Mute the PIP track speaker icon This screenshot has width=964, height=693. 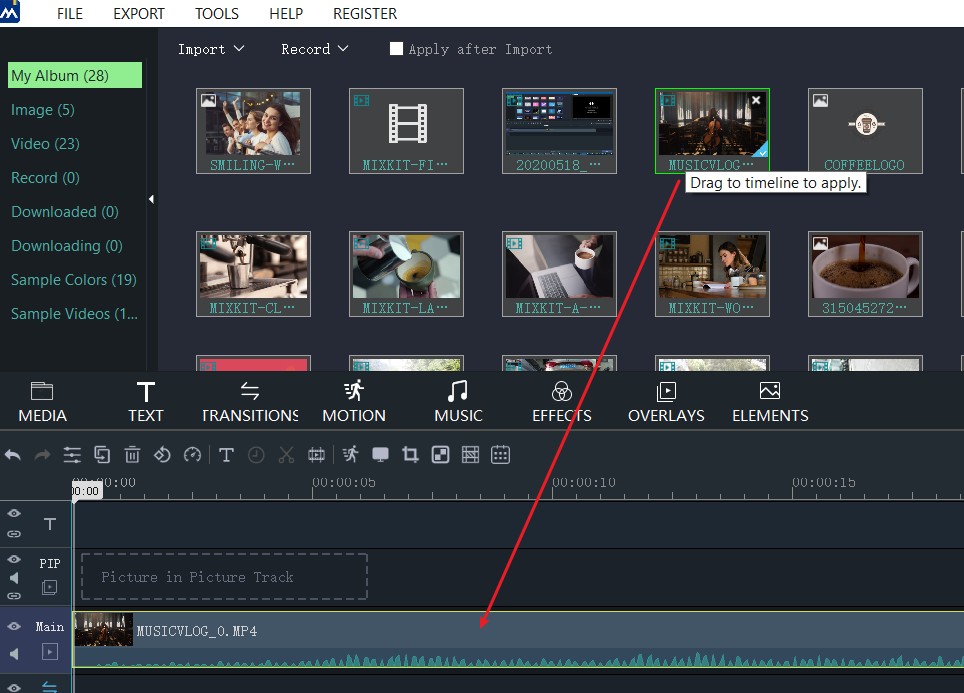(14, 576)
